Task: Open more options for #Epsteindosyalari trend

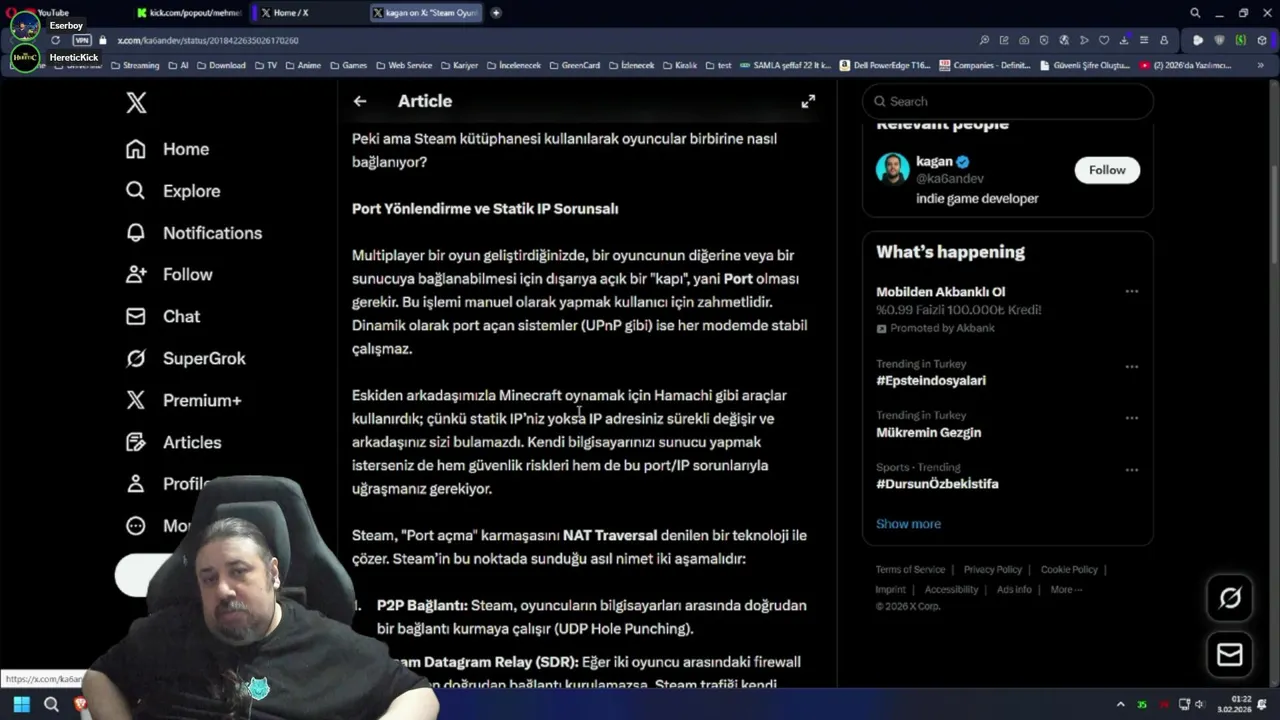Action: (x=1131, y=366)
